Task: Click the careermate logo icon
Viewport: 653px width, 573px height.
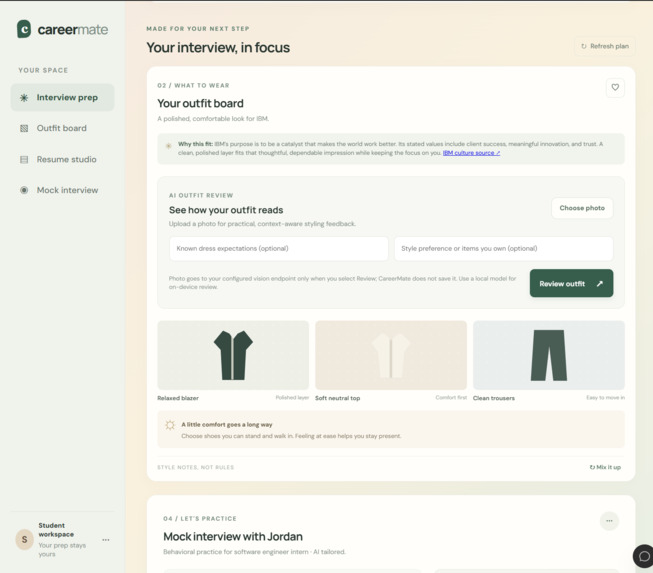Action: point(24,29)
